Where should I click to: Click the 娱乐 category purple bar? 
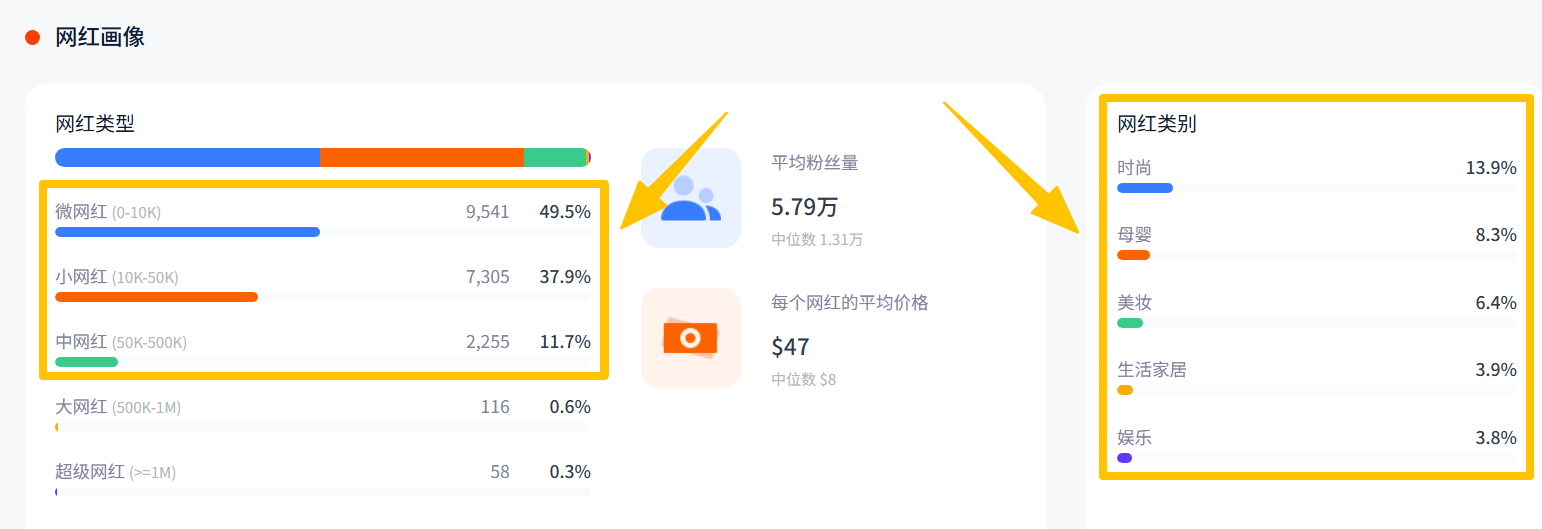[1124, 458]
